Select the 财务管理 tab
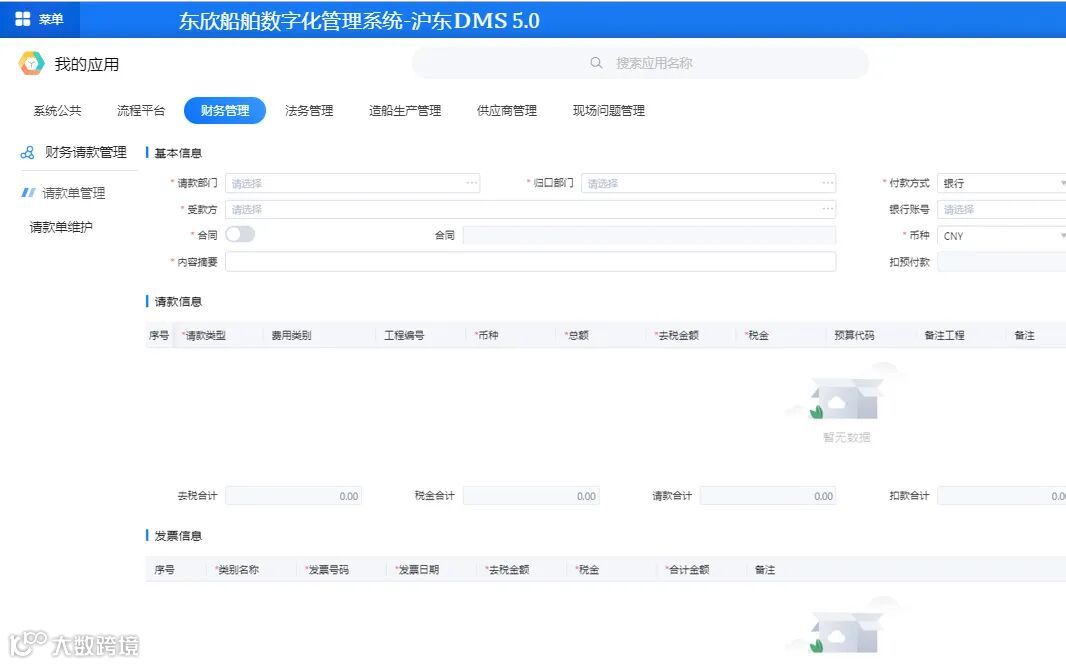 point(225,111)
